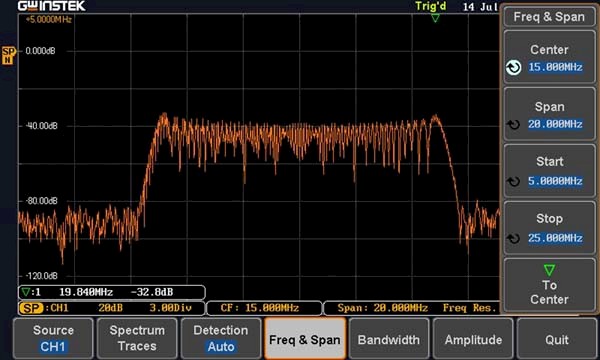Select the 20.000MHz Span value field
This screenshot has height=360, width=600.
pyautogui.click(x=555, y=124)
